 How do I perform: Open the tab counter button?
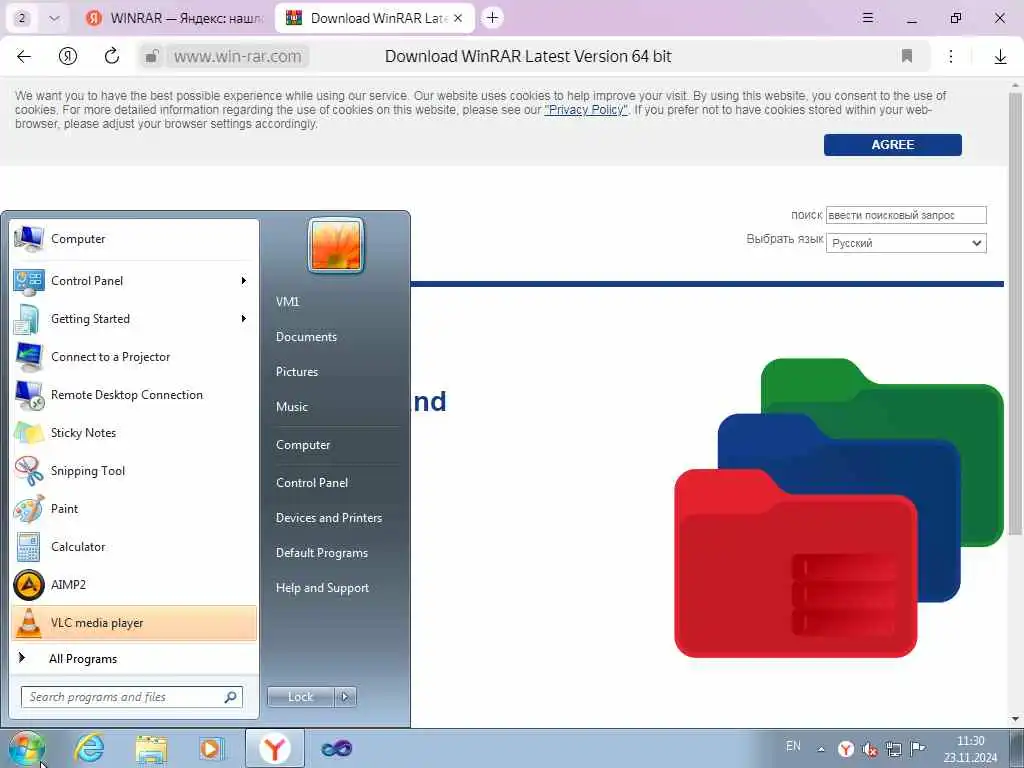coord(22,18)
